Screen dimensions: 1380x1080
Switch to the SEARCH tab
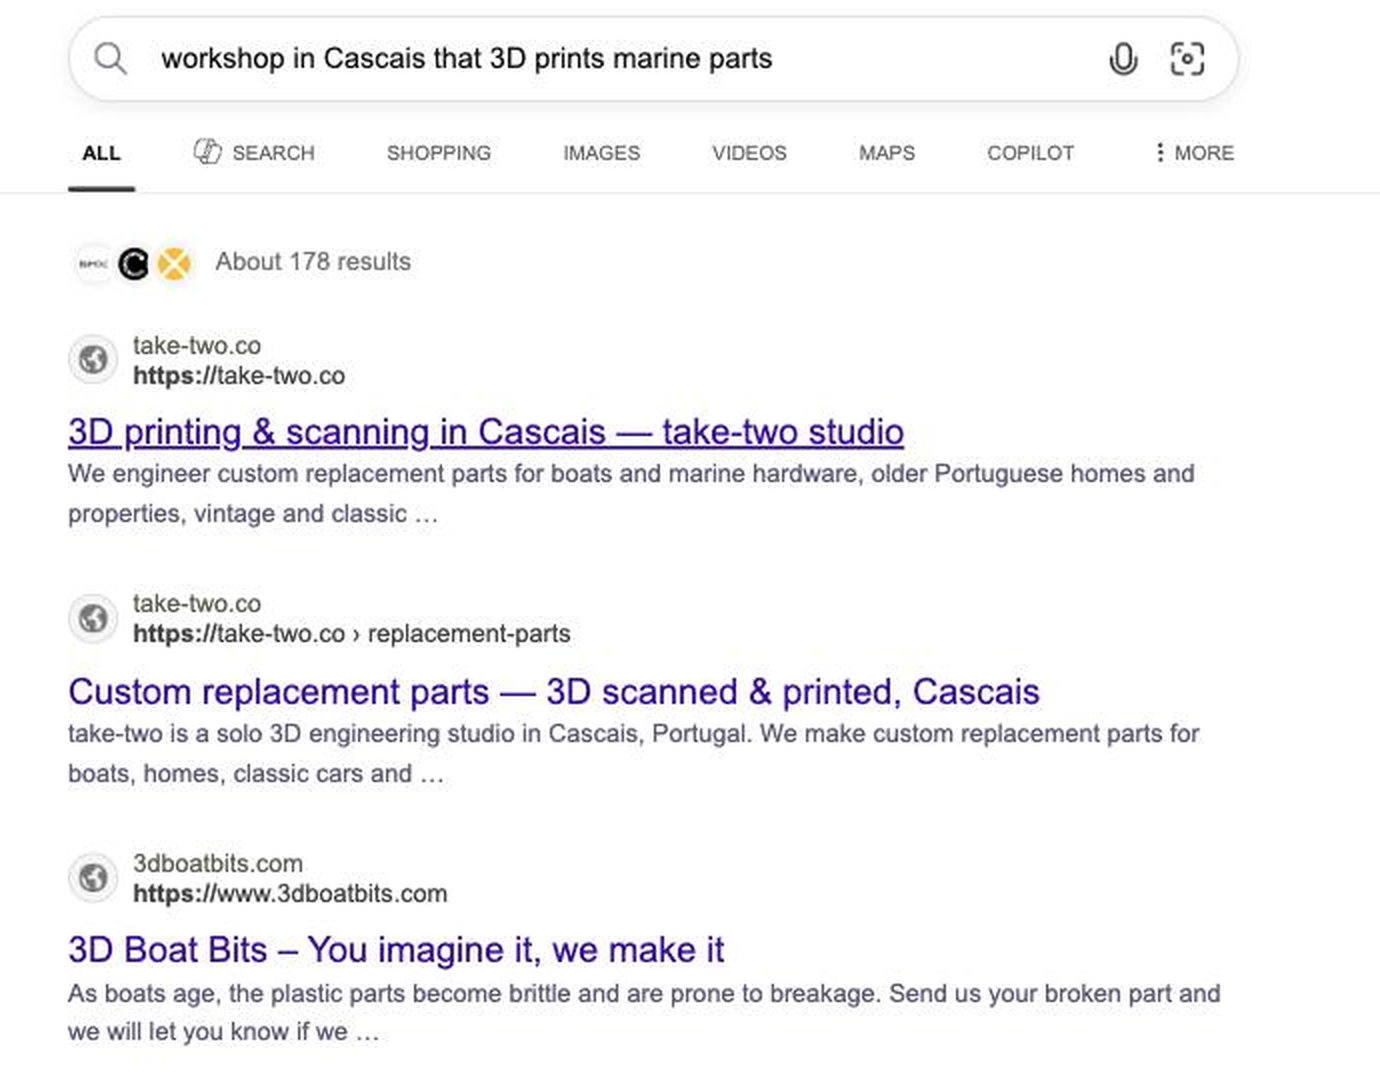253,153
